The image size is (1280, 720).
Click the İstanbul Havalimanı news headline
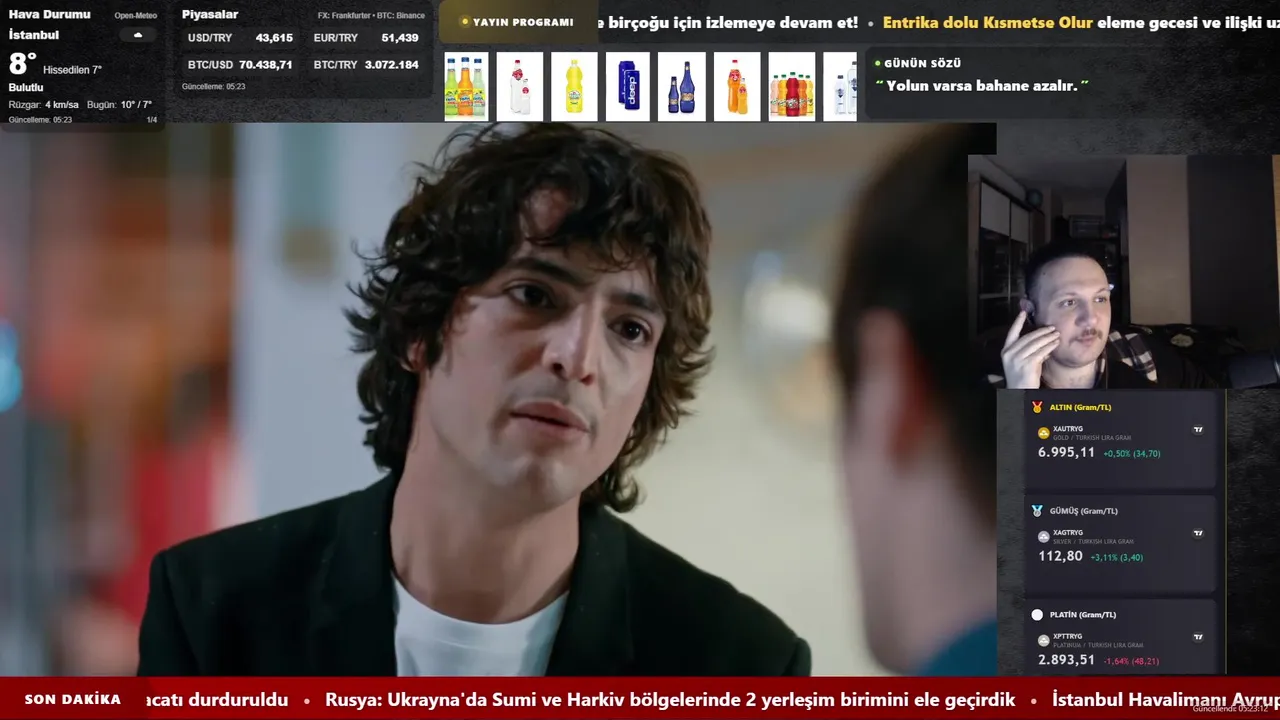(1166, 700)
